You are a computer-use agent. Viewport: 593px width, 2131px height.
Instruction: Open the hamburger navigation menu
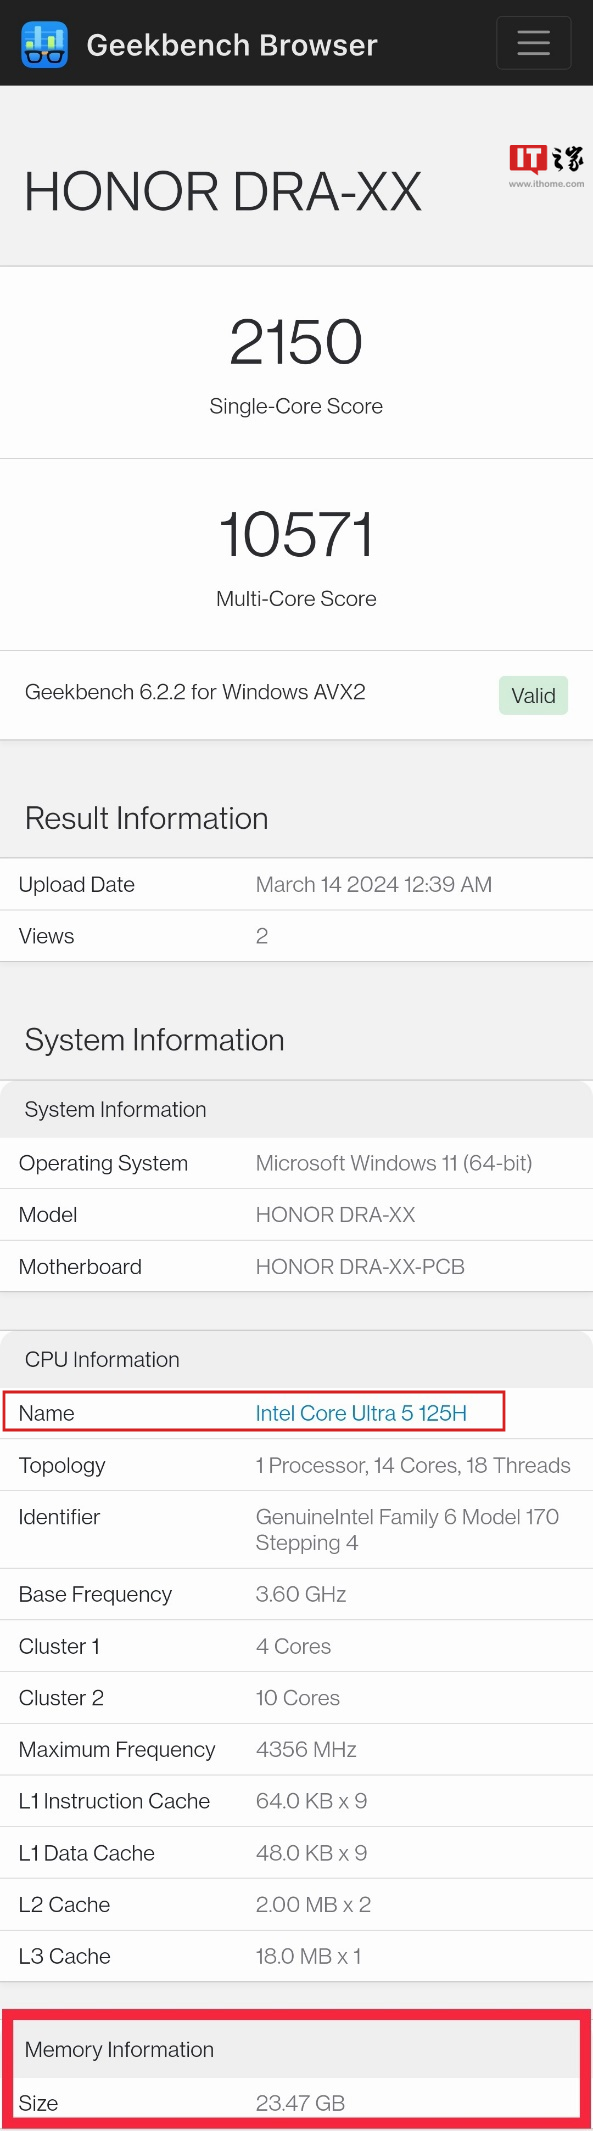tap(534, 43)
